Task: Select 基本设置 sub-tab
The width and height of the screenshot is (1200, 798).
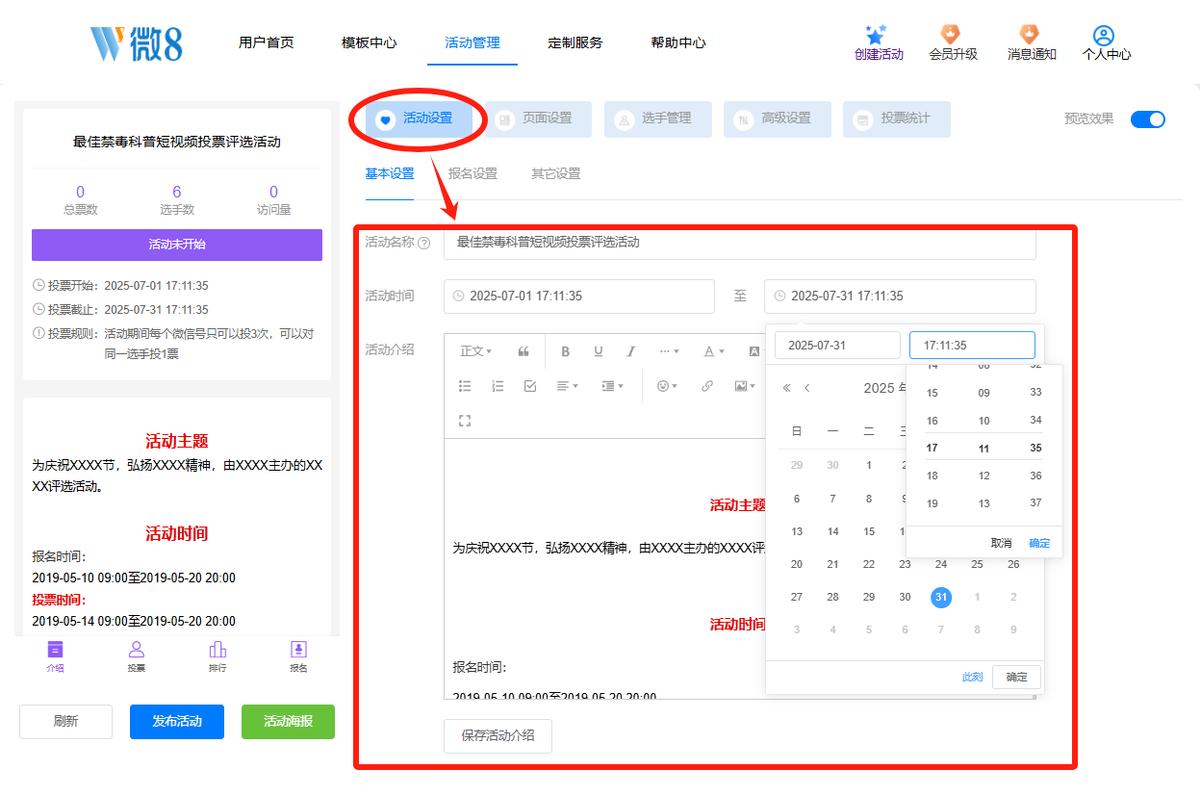Action: pyautogui.click(x=389, y=173)
